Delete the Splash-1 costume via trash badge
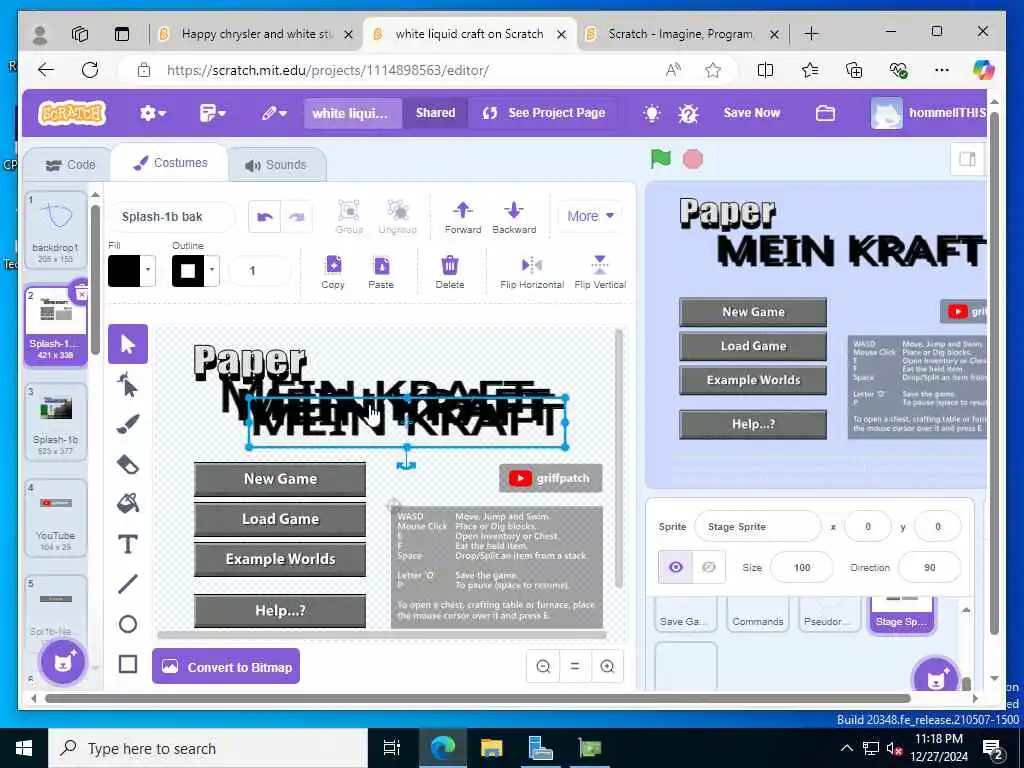The width and height of the screenshot is (1024, 768). point(82,293)
